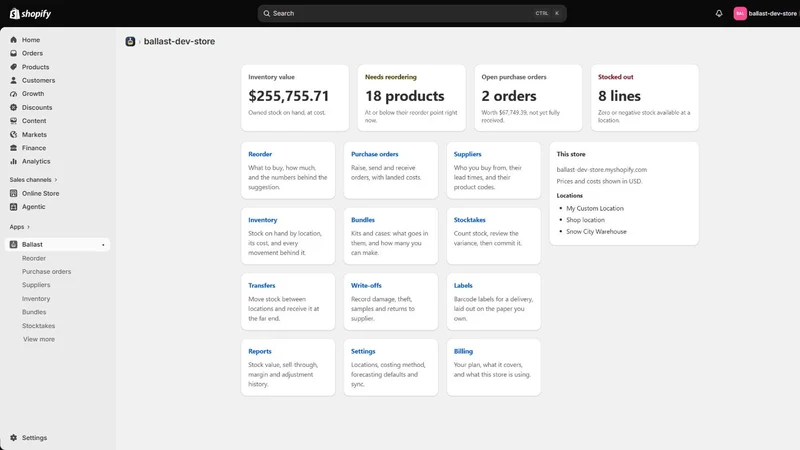The width and height of the screenshot is (800, 450).
Task: Click ballast-dev-store breadcrumb title
Action: tap(179, 41)
